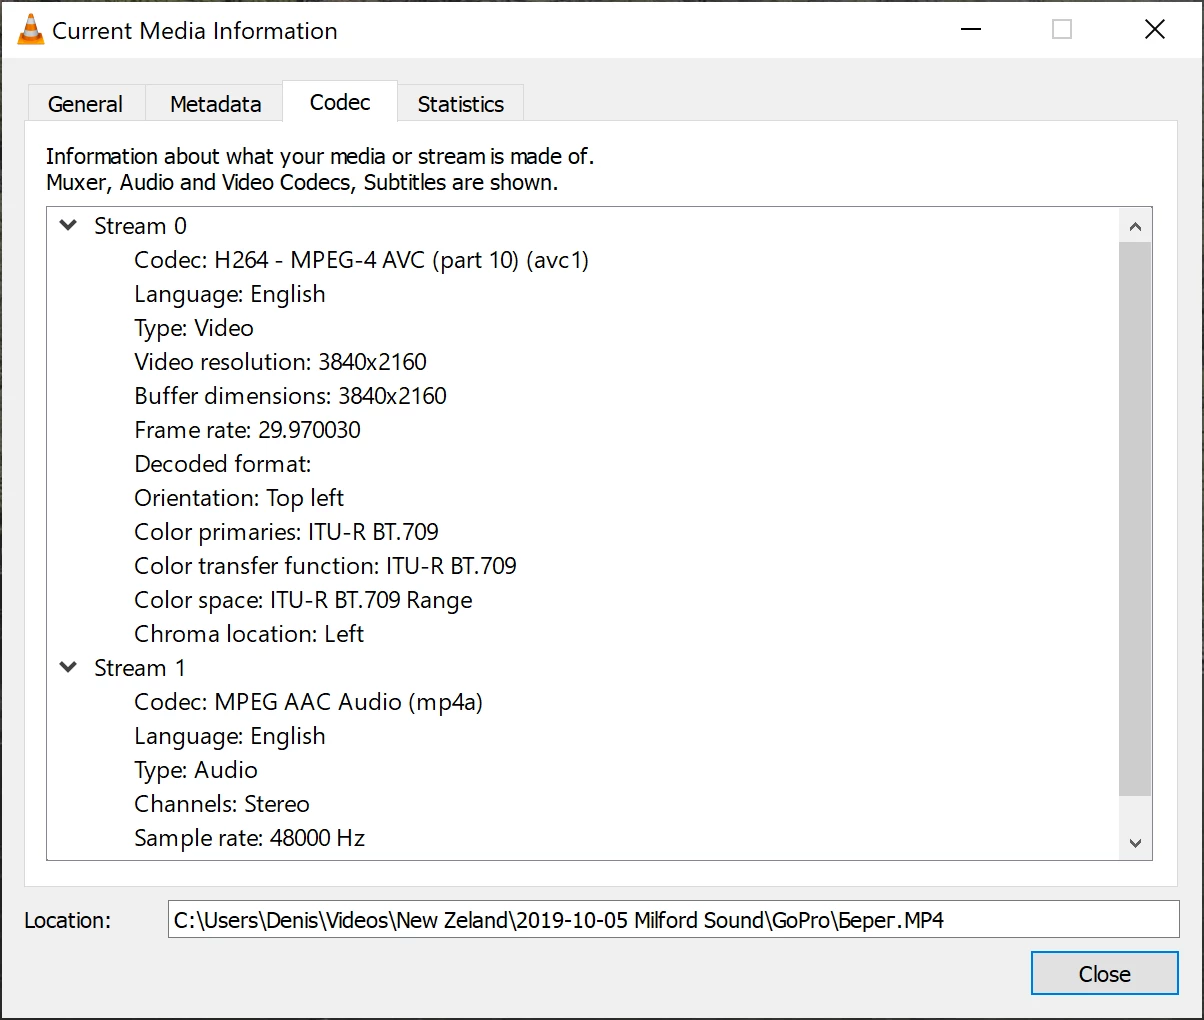1204x1020 pixels.
Task: Click the vertical scrollbar thumb
Action: coord(1135,519)
